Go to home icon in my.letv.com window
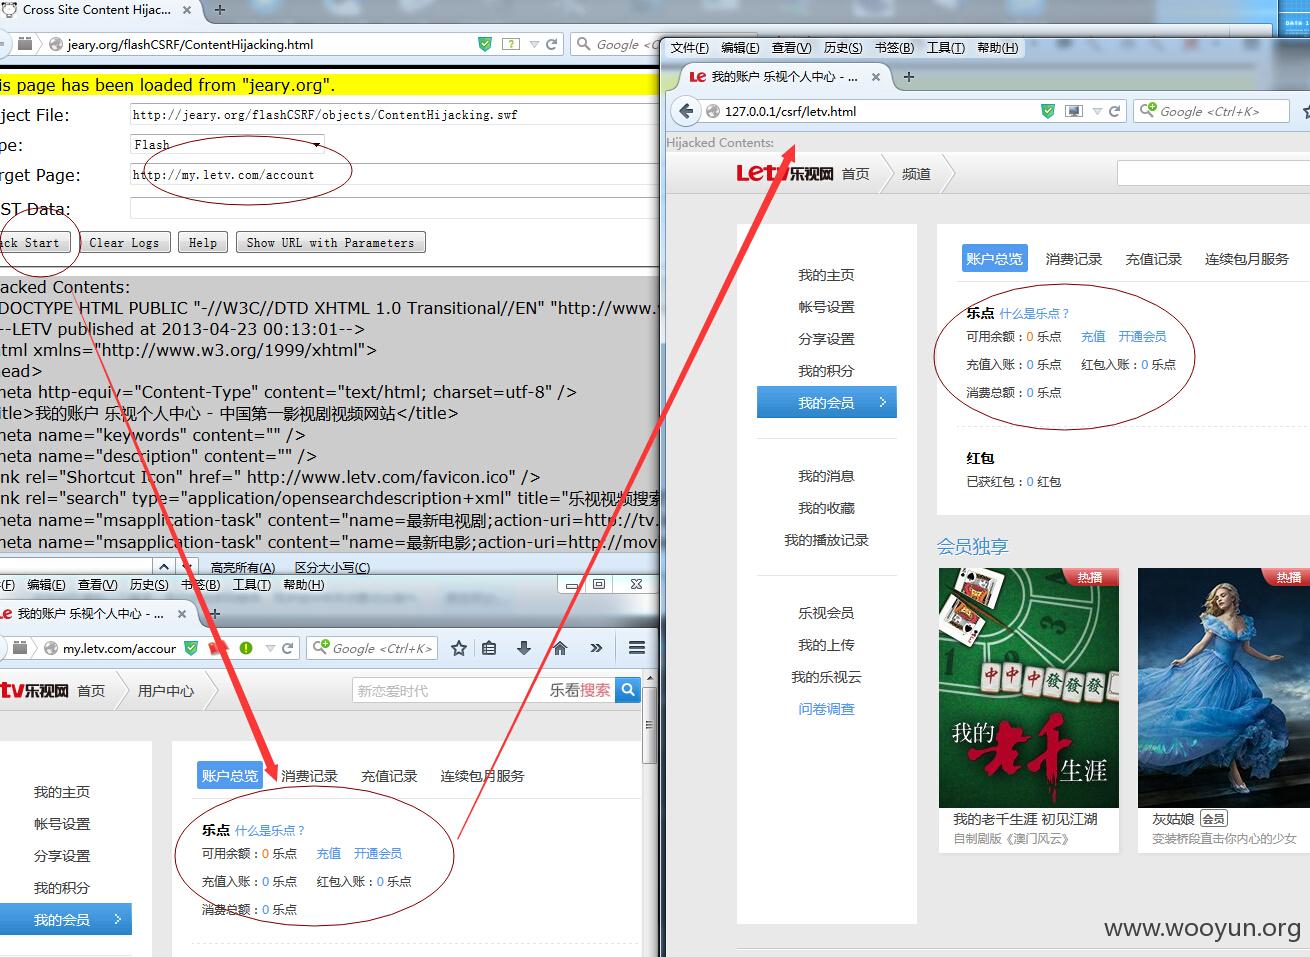This screenshot has width=1310, height=957. (x=560, y=648)
